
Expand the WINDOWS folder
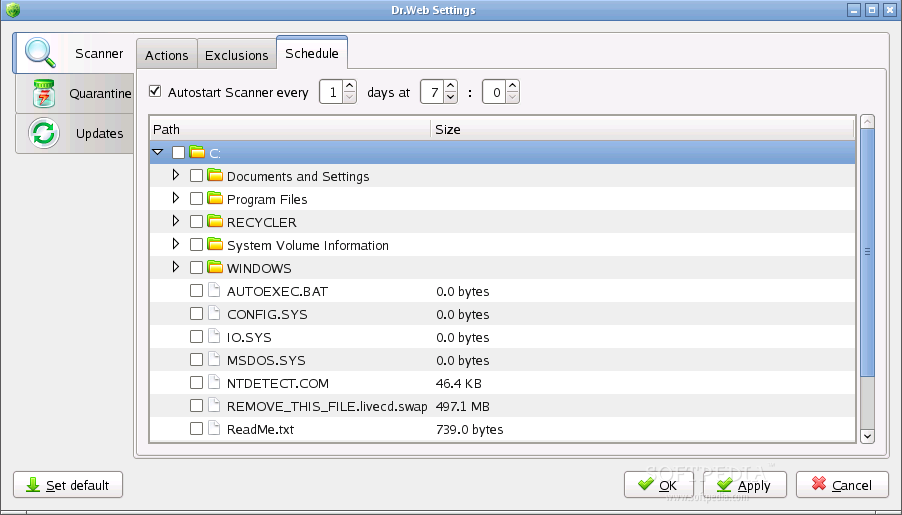click(x=176, y=266)
